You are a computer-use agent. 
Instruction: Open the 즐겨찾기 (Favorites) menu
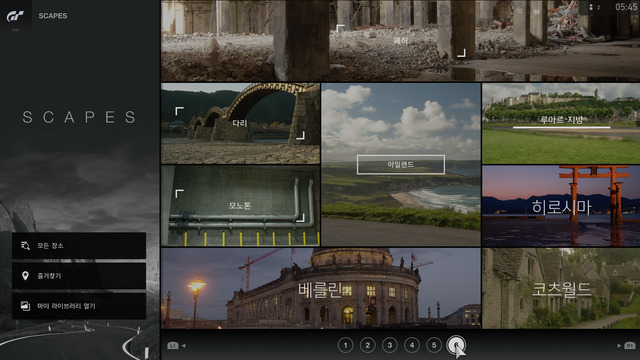[79, 276]
